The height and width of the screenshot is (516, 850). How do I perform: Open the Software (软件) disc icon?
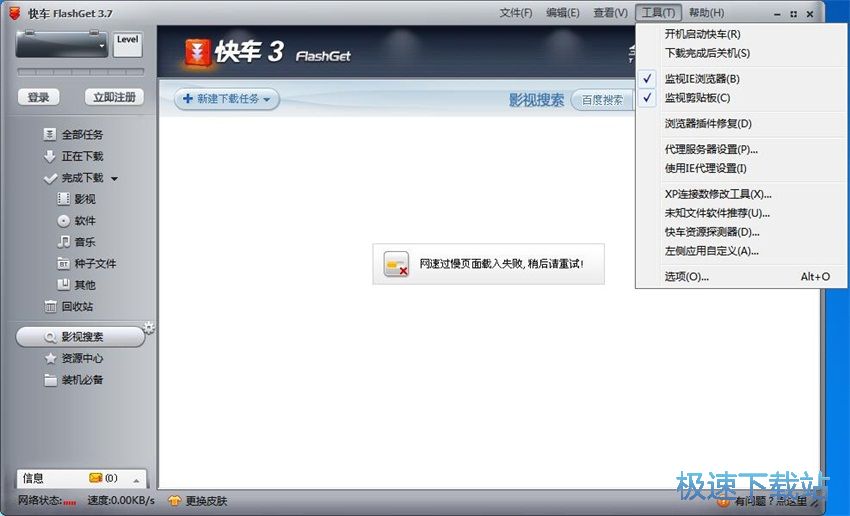63,221
